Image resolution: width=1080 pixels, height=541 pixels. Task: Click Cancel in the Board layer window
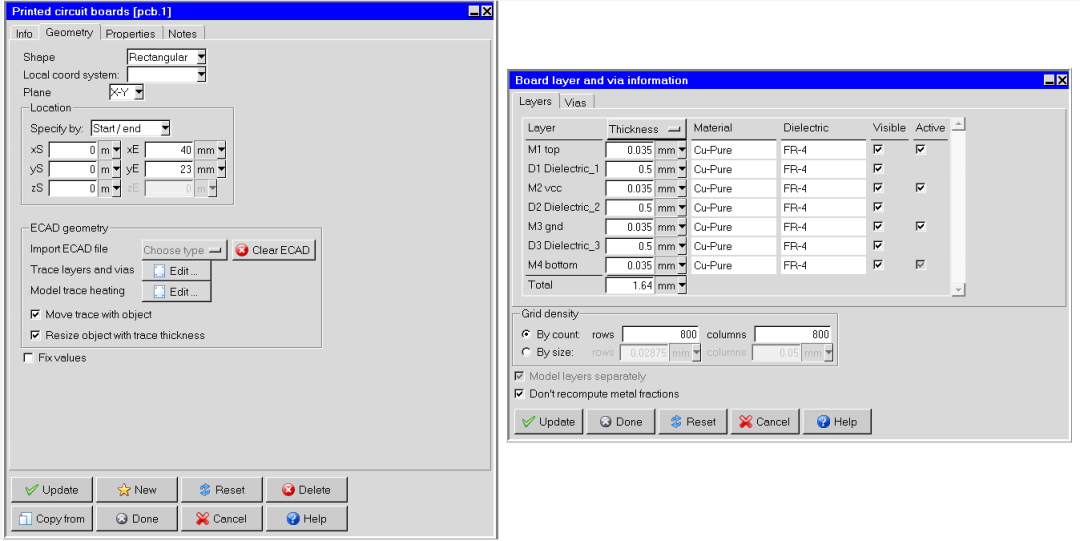point(765,422)
